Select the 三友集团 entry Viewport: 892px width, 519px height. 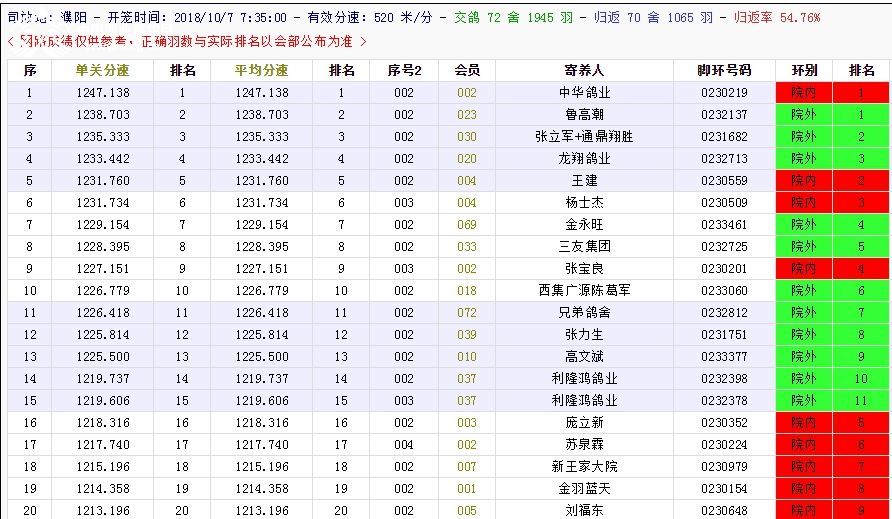coord(584,247)
